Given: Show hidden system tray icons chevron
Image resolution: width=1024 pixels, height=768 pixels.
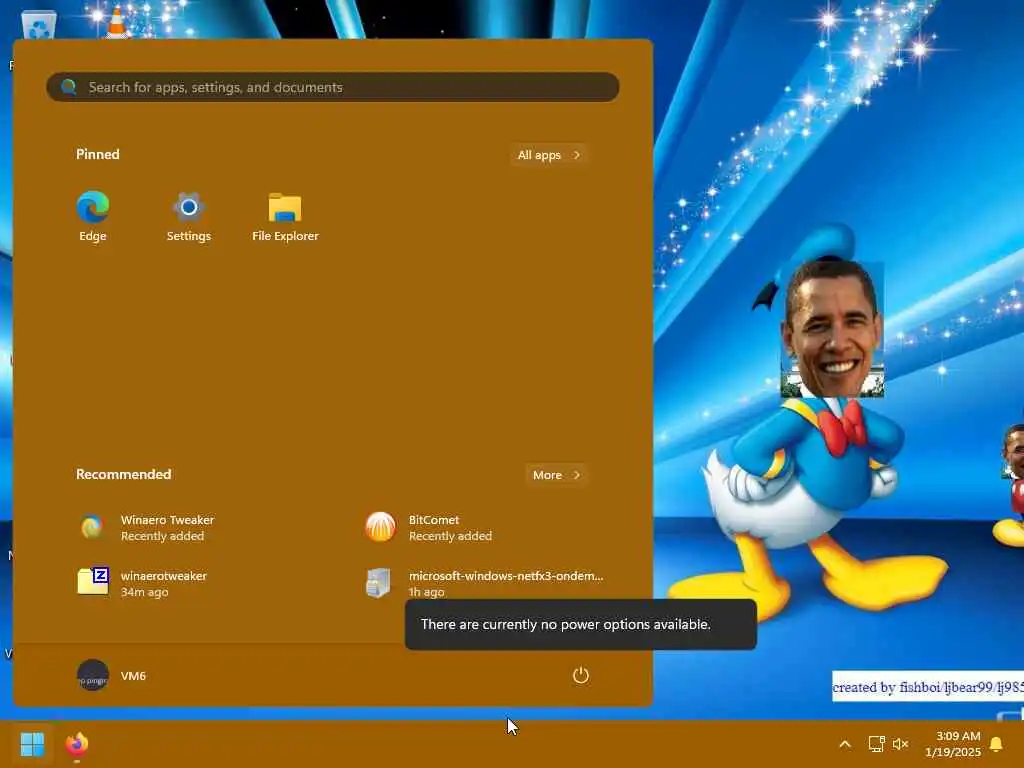Looking at the screenshot, I should [x=844, y=744].
